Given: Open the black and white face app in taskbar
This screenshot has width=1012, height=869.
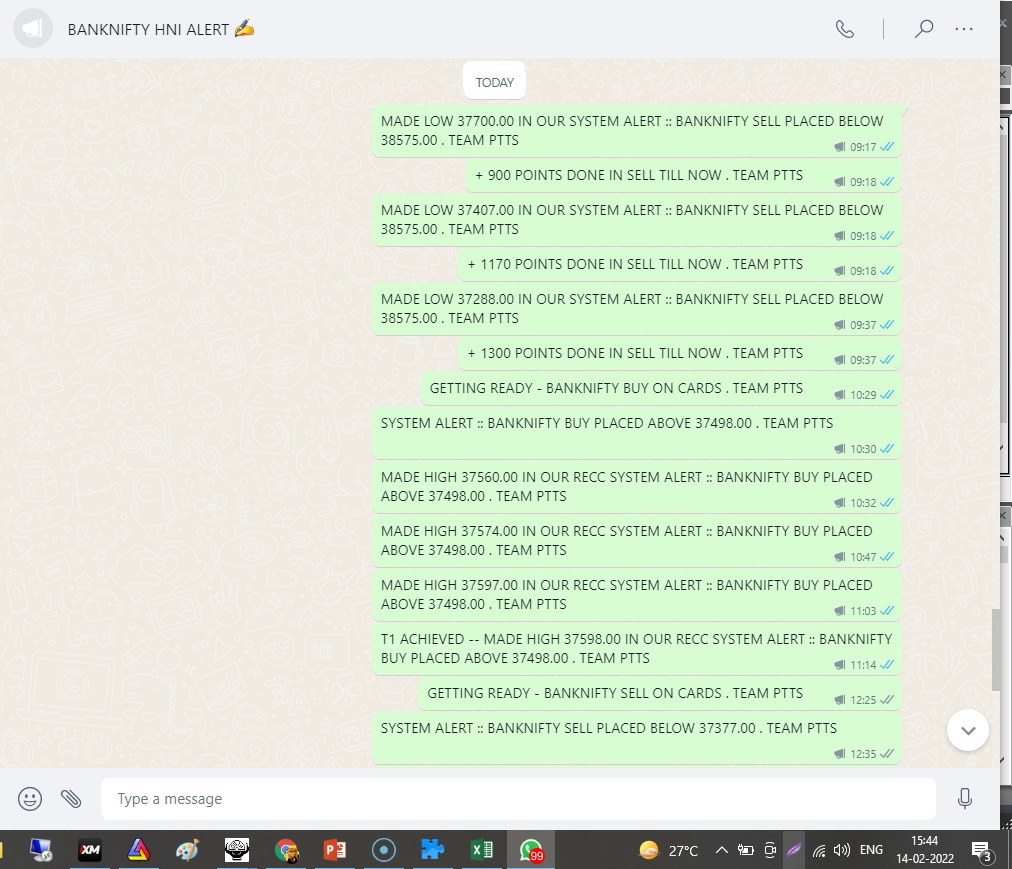Looking at the screenshot, I should (237, 850).
